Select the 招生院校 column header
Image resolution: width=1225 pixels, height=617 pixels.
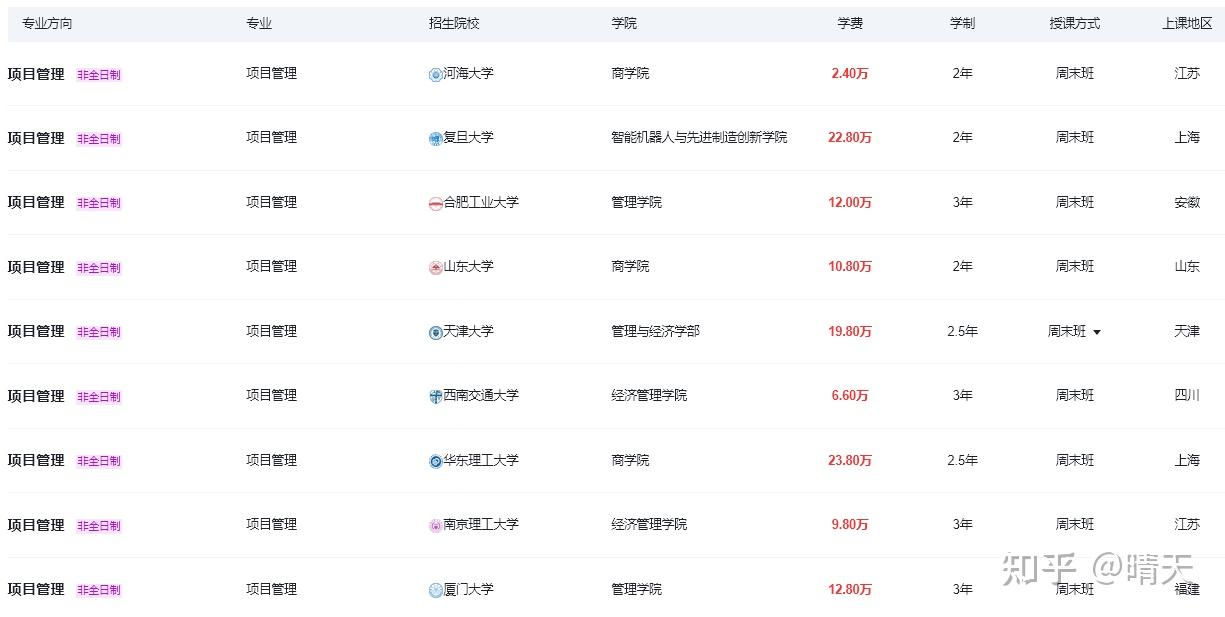click(454, 23)
